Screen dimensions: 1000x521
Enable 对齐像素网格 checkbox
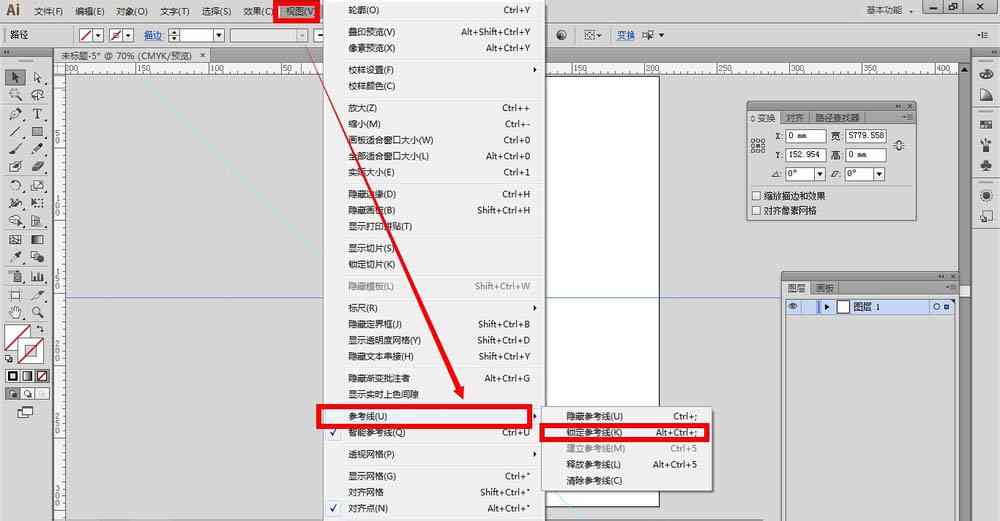point(756,210)
